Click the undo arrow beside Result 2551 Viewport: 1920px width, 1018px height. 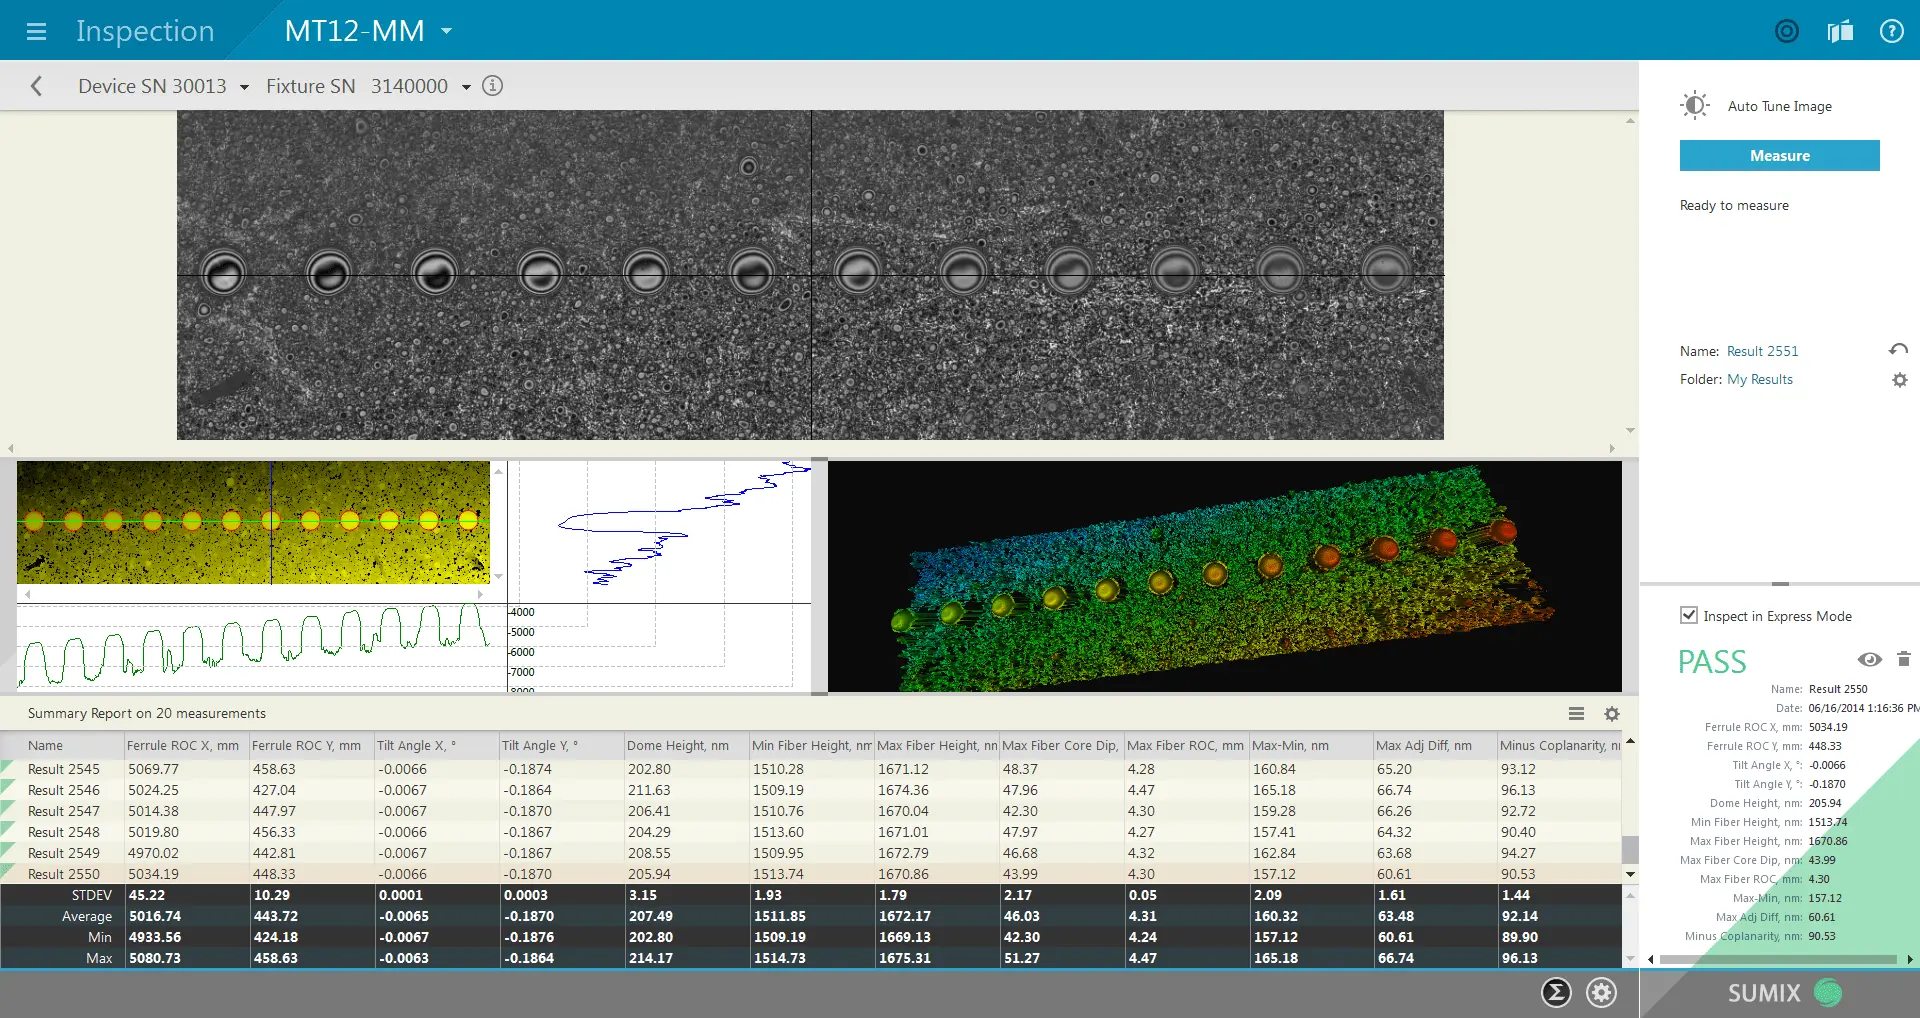[1899, 350]
